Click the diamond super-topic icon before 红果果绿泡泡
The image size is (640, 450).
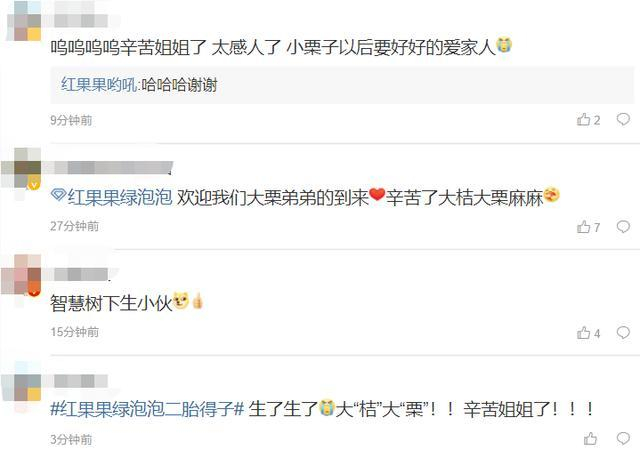click(58, 195)
